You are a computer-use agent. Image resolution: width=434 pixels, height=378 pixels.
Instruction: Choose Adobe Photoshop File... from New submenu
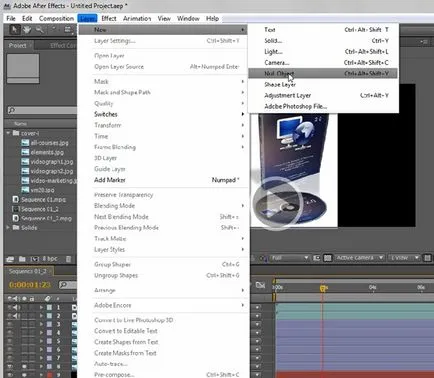pos(323,107)
